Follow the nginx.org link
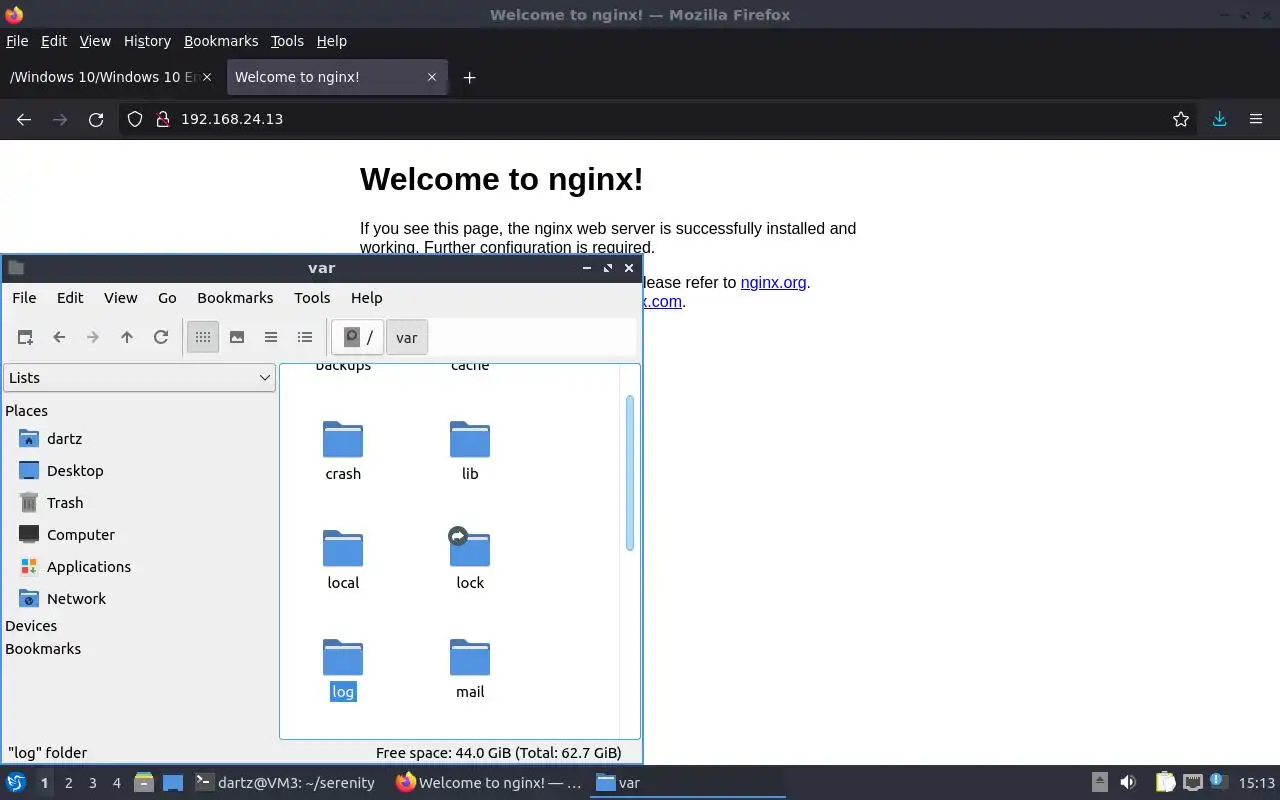 point(773,283)
